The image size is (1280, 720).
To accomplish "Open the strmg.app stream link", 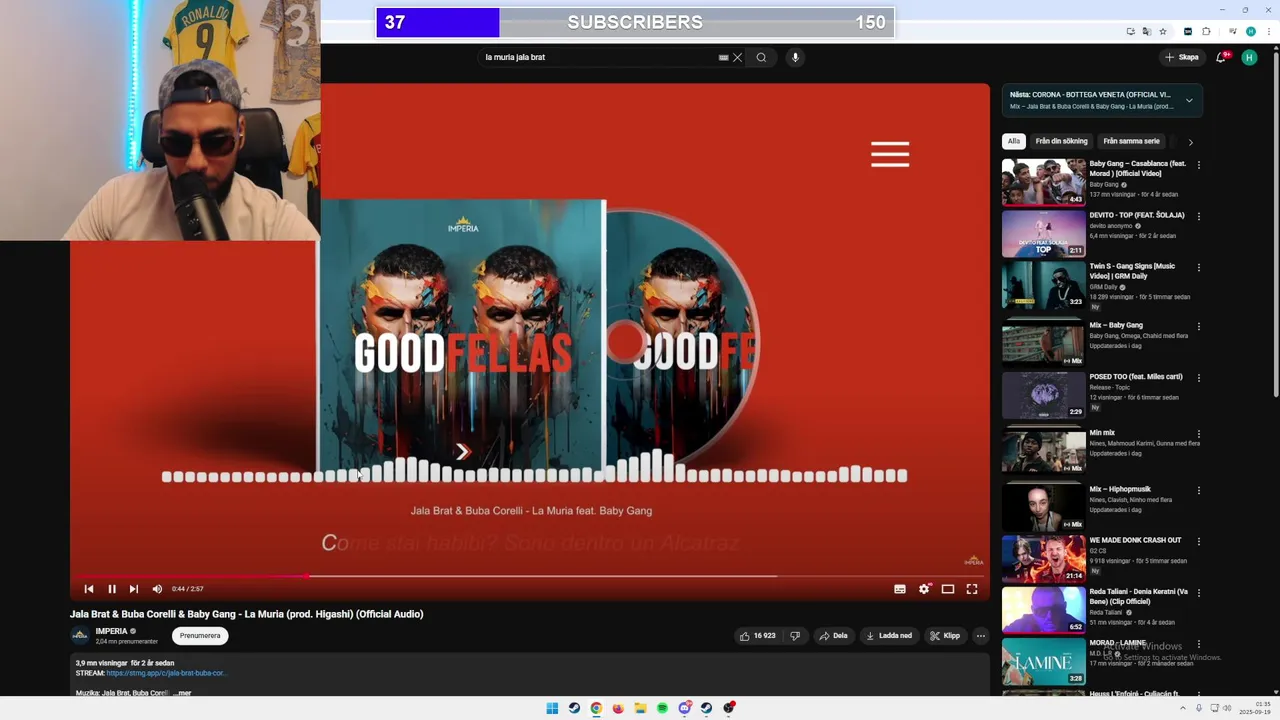I will click(166, 673).
